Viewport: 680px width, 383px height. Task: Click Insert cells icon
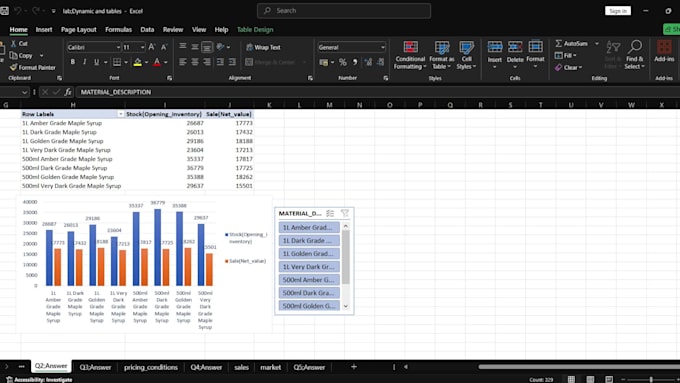tap(495, 47)
